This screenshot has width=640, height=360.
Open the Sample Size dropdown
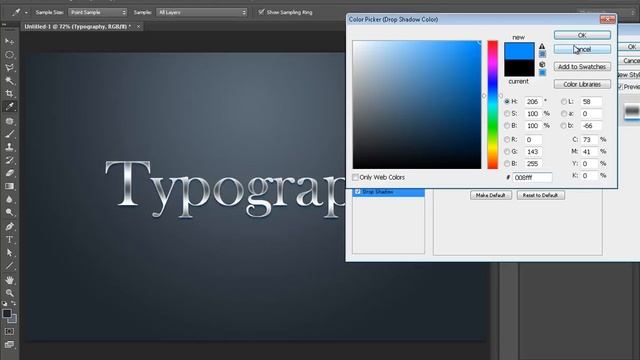click(98, 12)
